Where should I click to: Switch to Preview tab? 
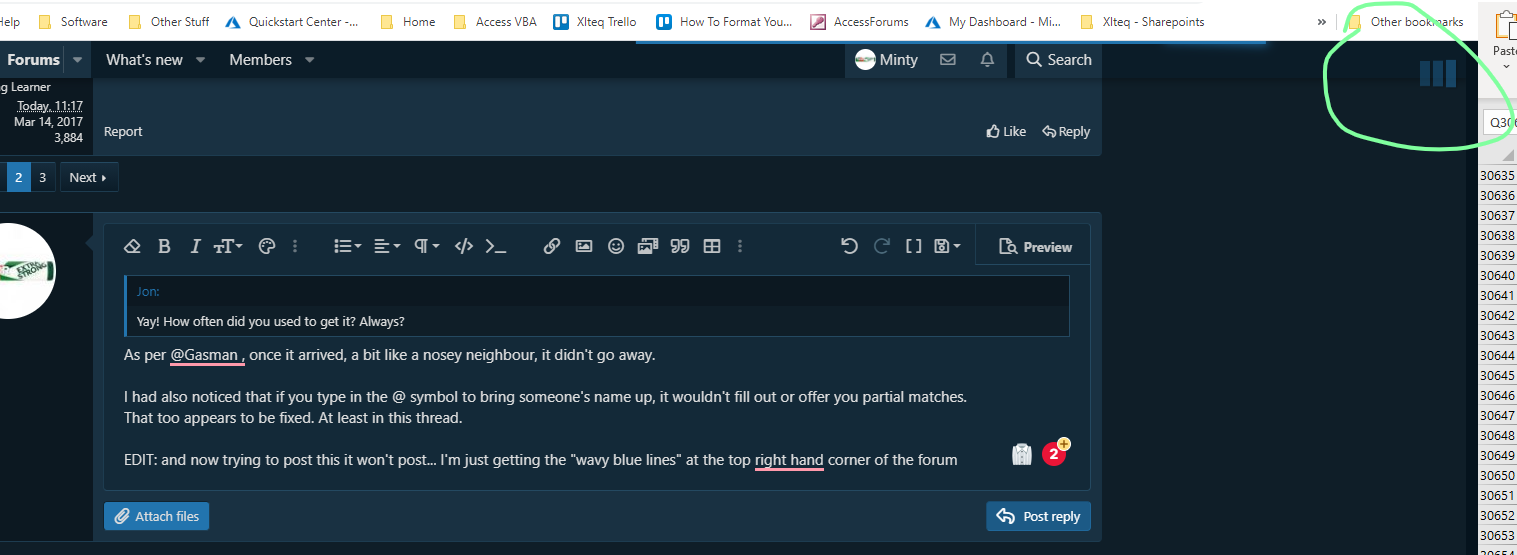pos(1035,247)
